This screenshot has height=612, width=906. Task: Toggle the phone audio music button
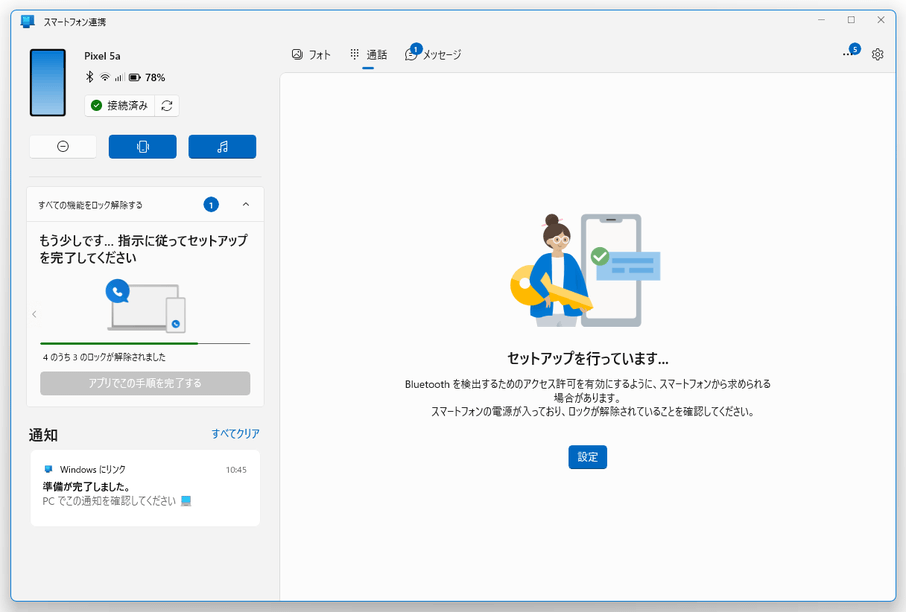click(222, 147)
